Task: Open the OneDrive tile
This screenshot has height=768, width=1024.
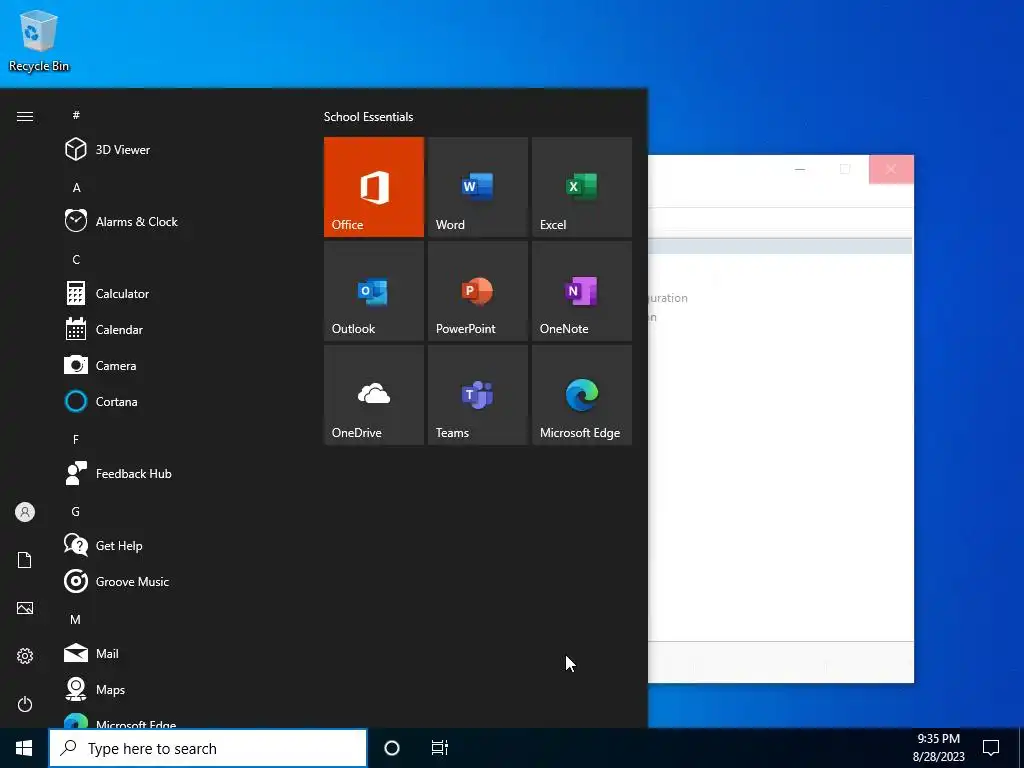Action: [x=374, y=395]
